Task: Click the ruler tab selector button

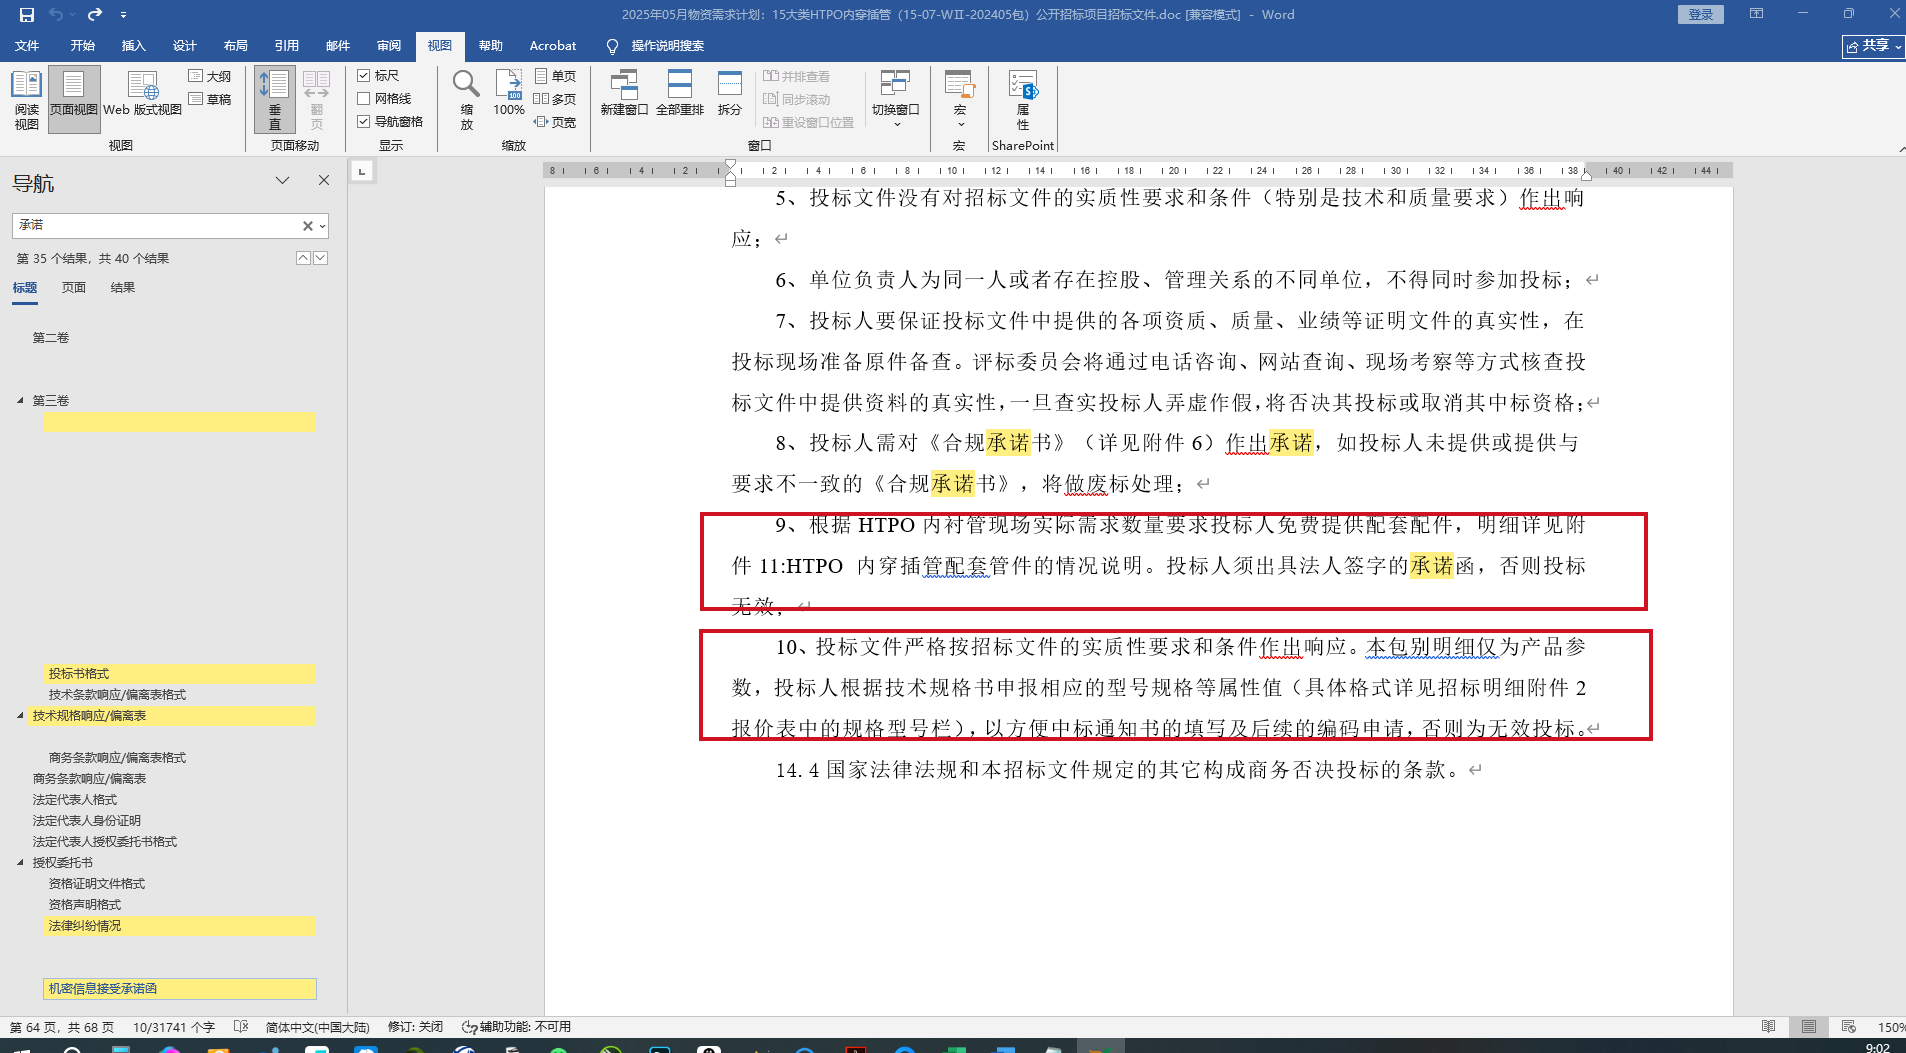Action: pos(362,172)
